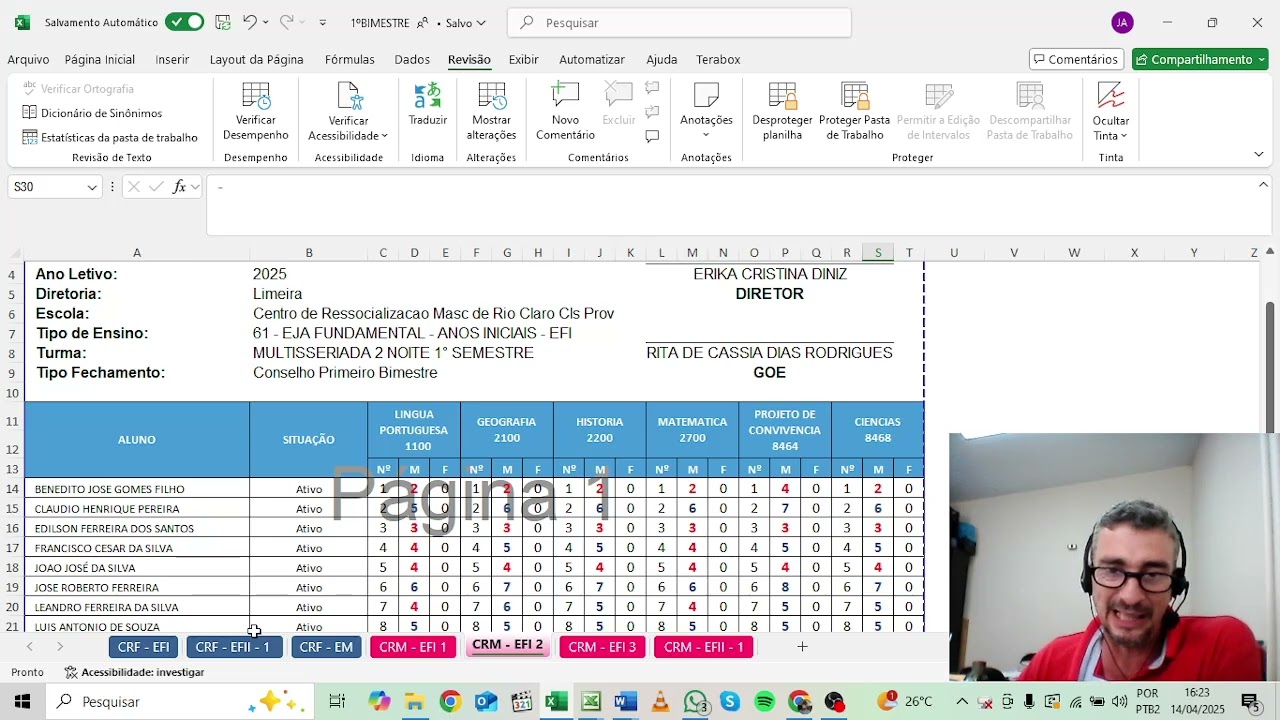Toggle the Salvamento Automático switch

tap(184, 22)
